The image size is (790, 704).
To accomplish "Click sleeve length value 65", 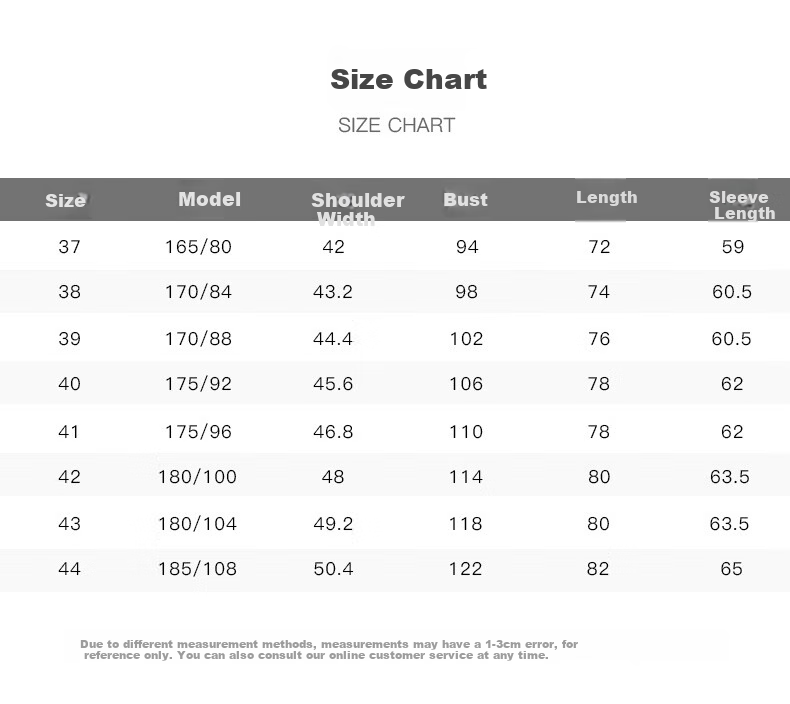I will 731,569.
